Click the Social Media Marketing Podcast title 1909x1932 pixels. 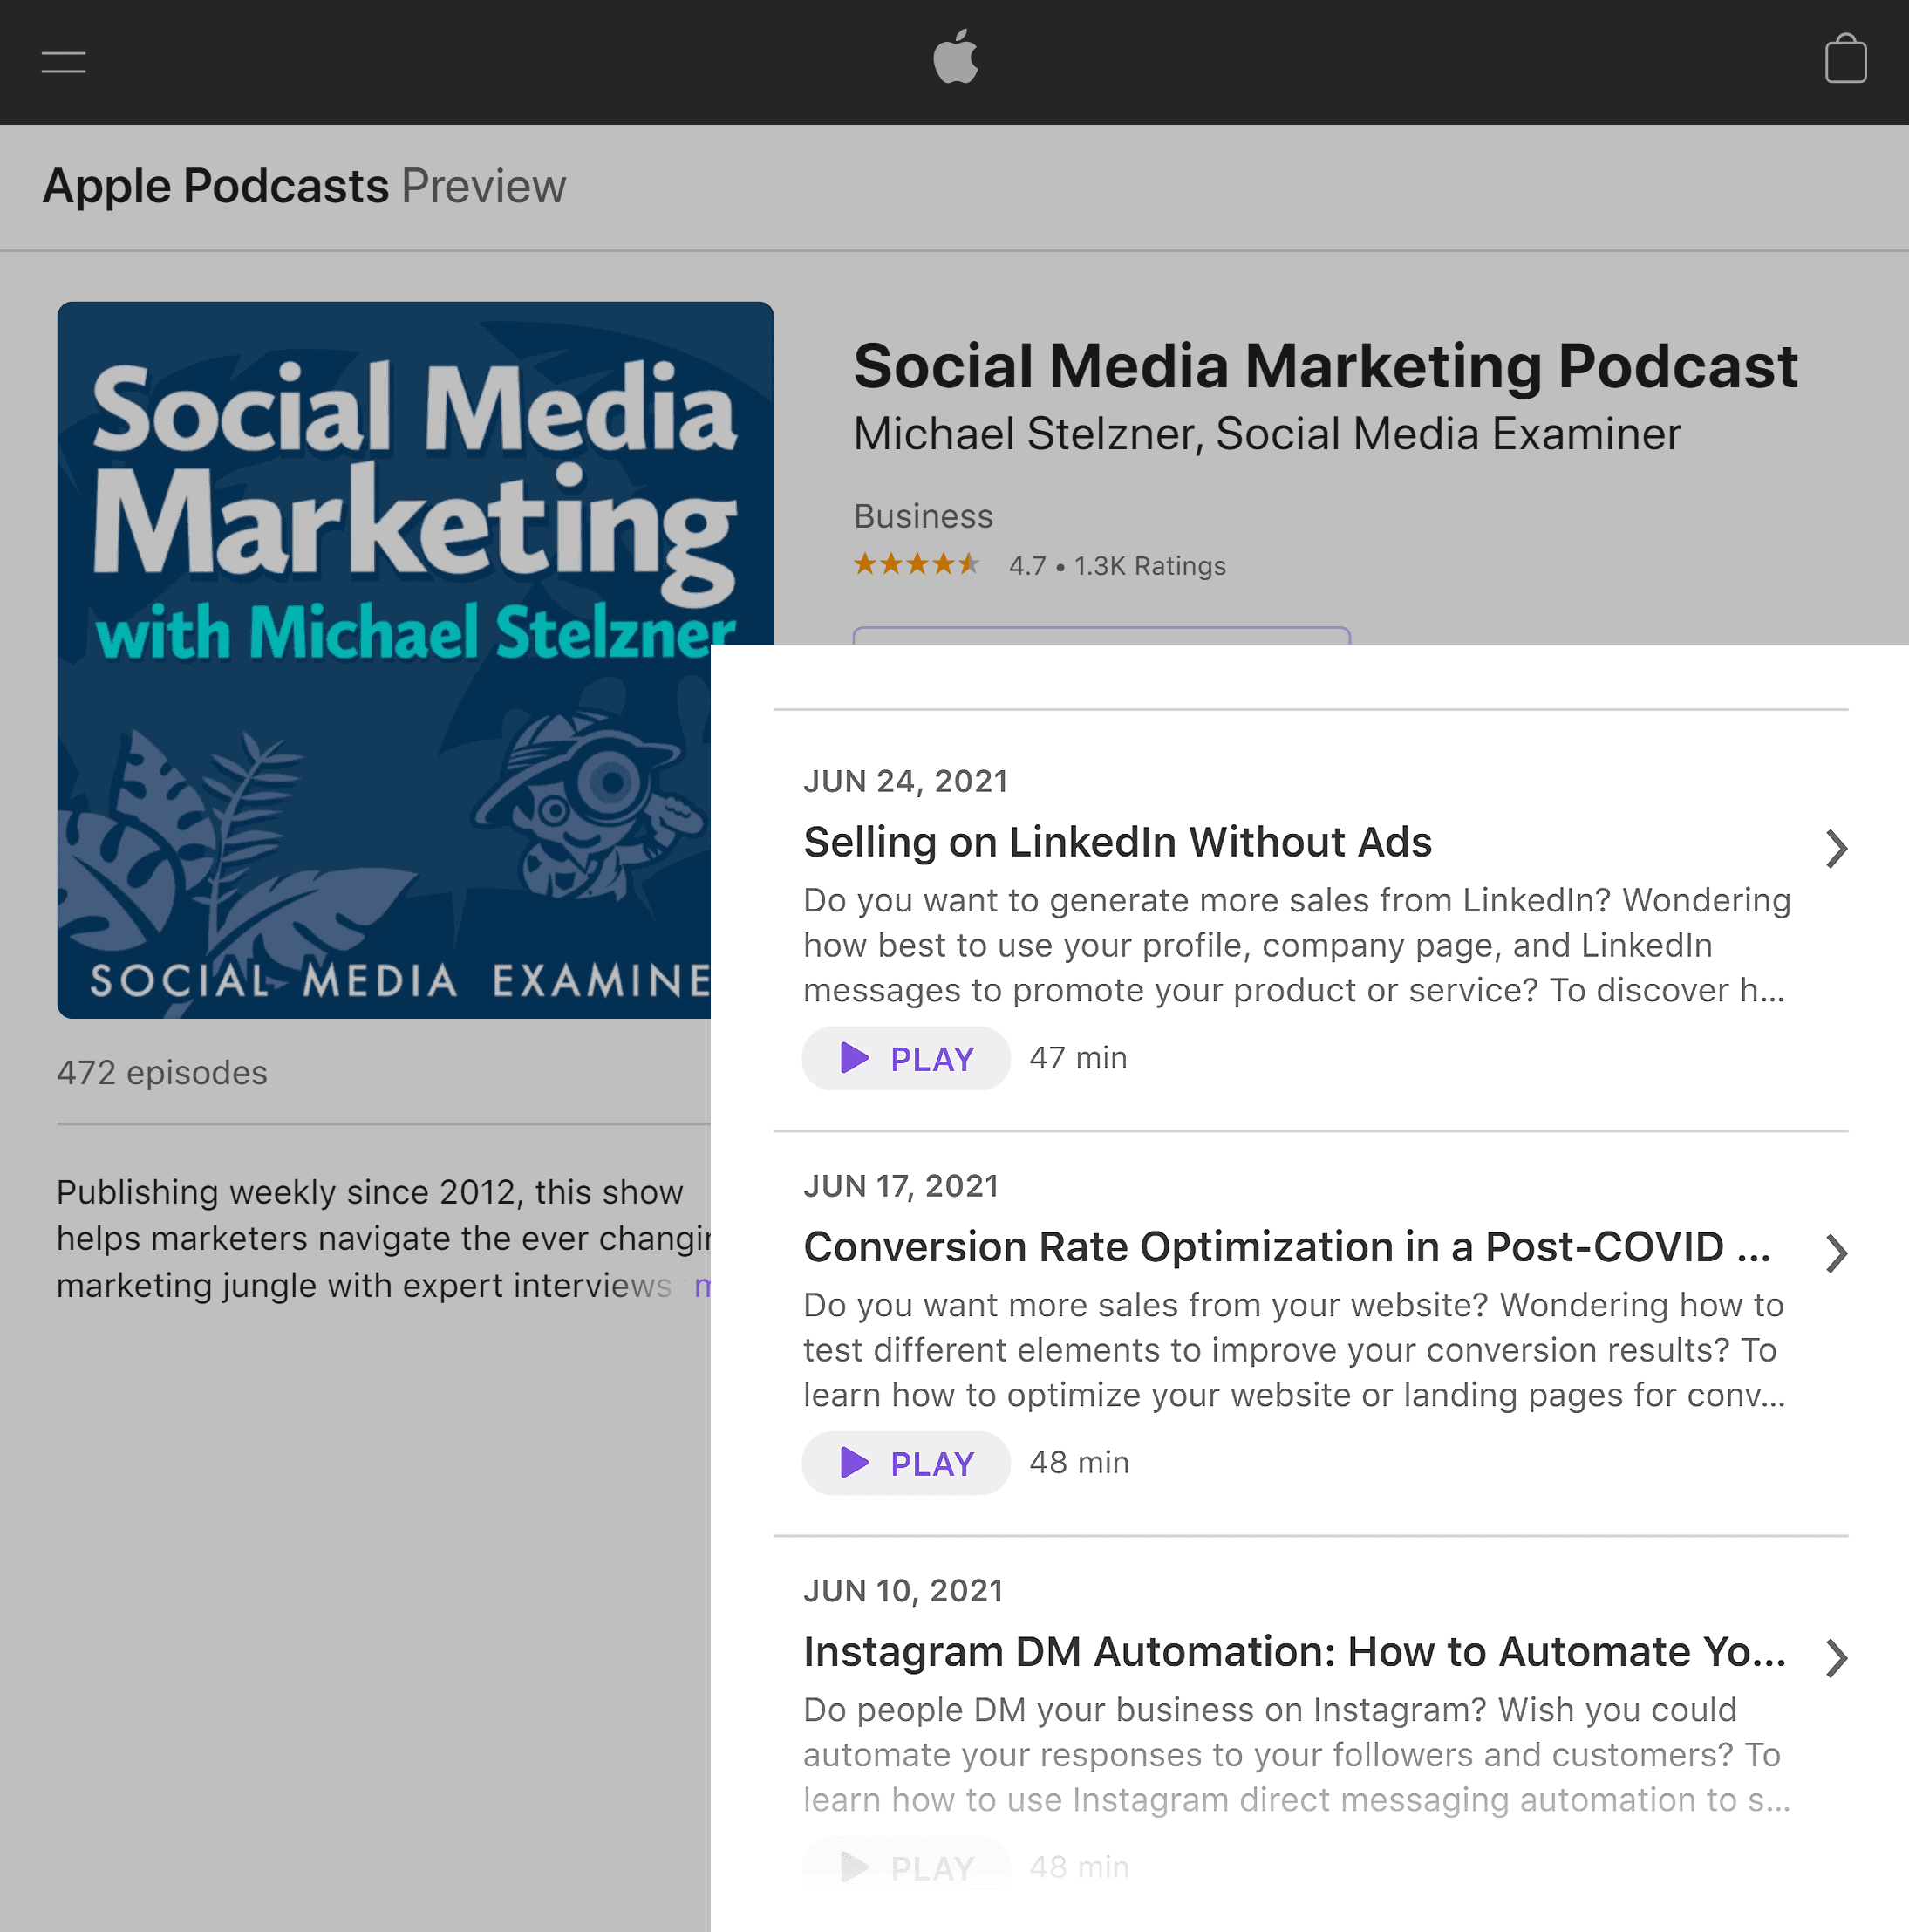click(1325, 366)
